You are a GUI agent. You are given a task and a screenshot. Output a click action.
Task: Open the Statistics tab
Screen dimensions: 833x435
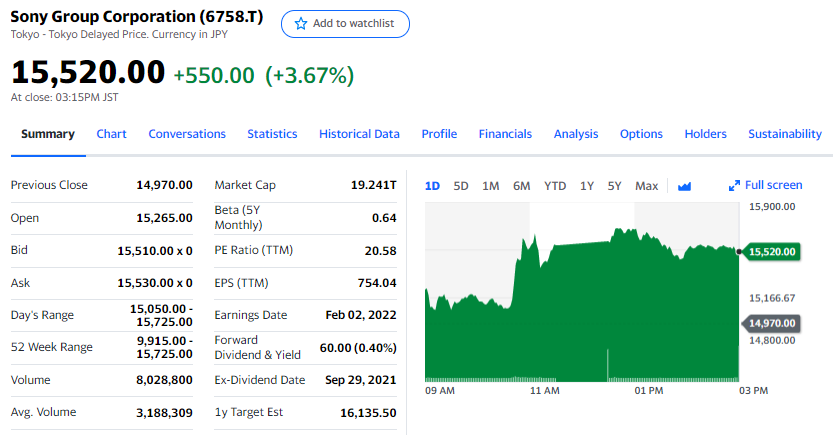pos(272,134)
